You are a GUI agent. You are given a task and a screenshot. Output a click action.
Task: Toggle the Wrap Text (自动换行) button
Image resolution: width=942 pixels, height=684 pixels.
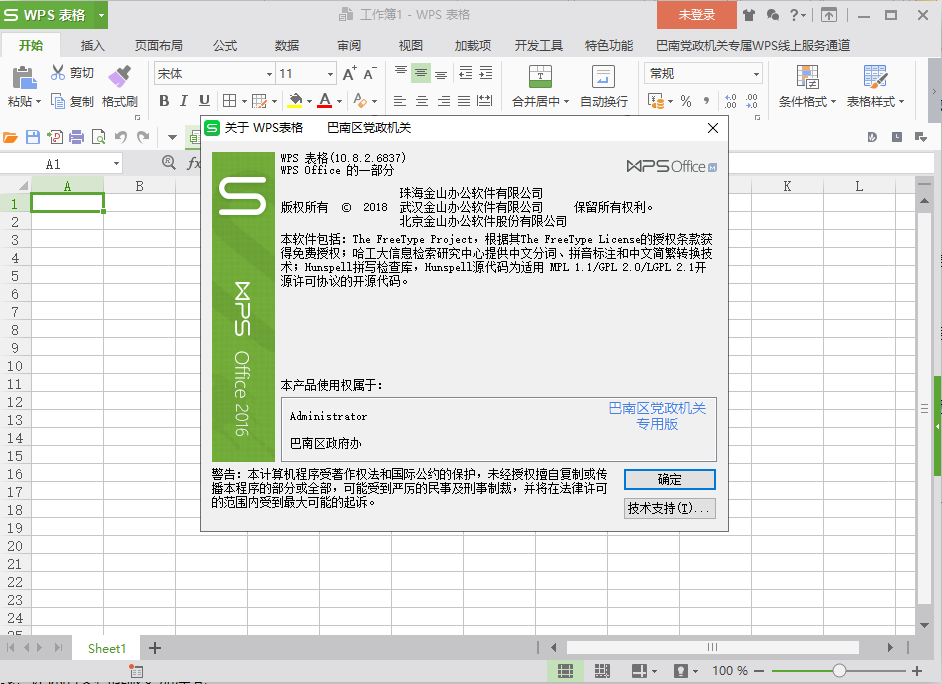click(604, 86)
